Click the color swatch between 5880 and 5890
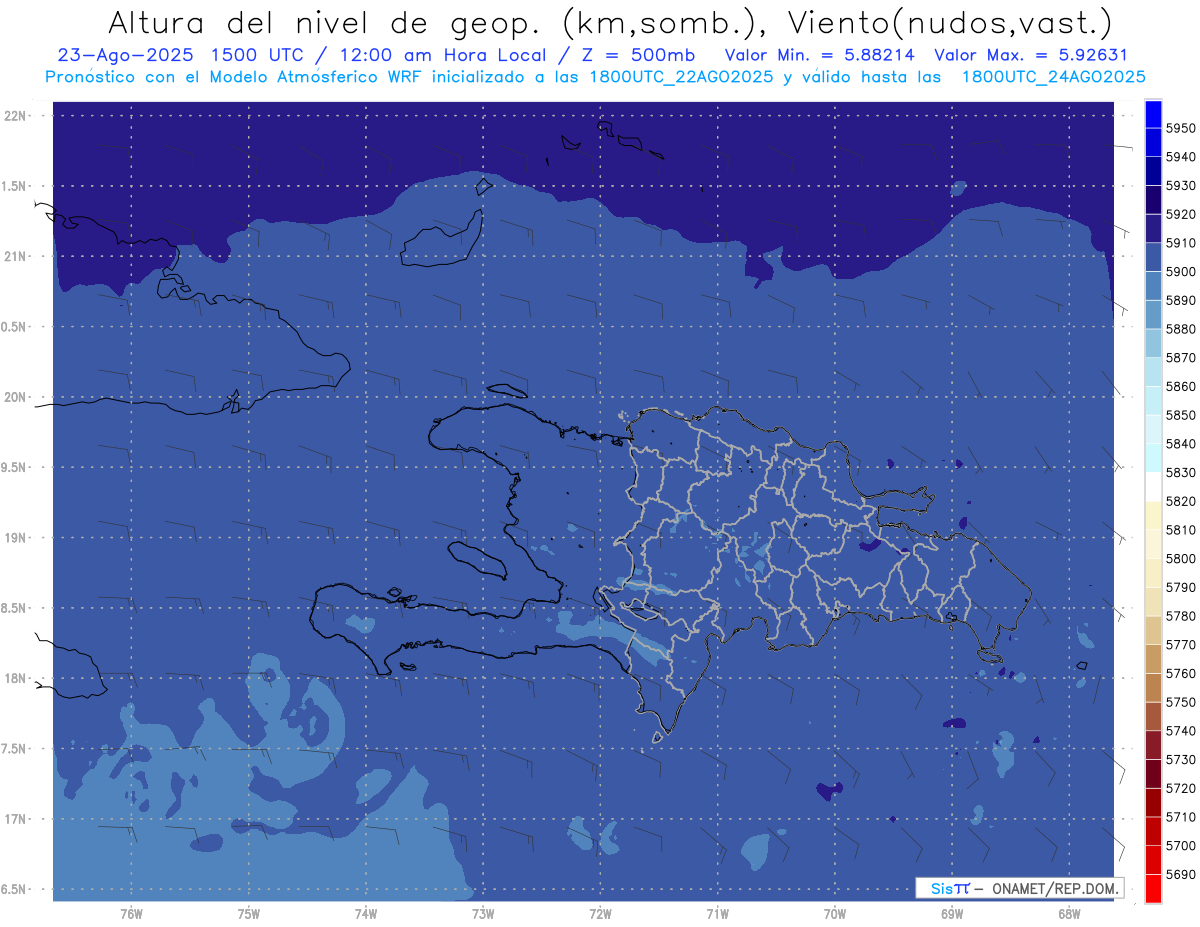 coord(1152,315)
